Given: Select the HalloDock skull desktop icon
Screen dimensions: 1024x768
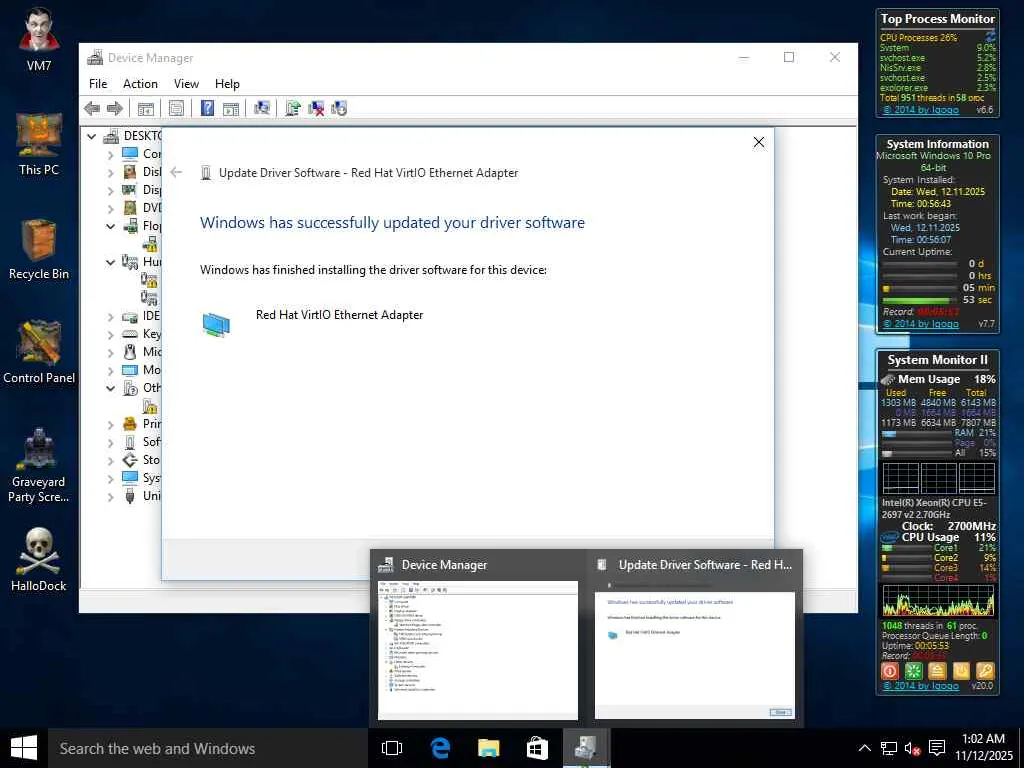Looking at the screenshot, I should click(39, 560).
